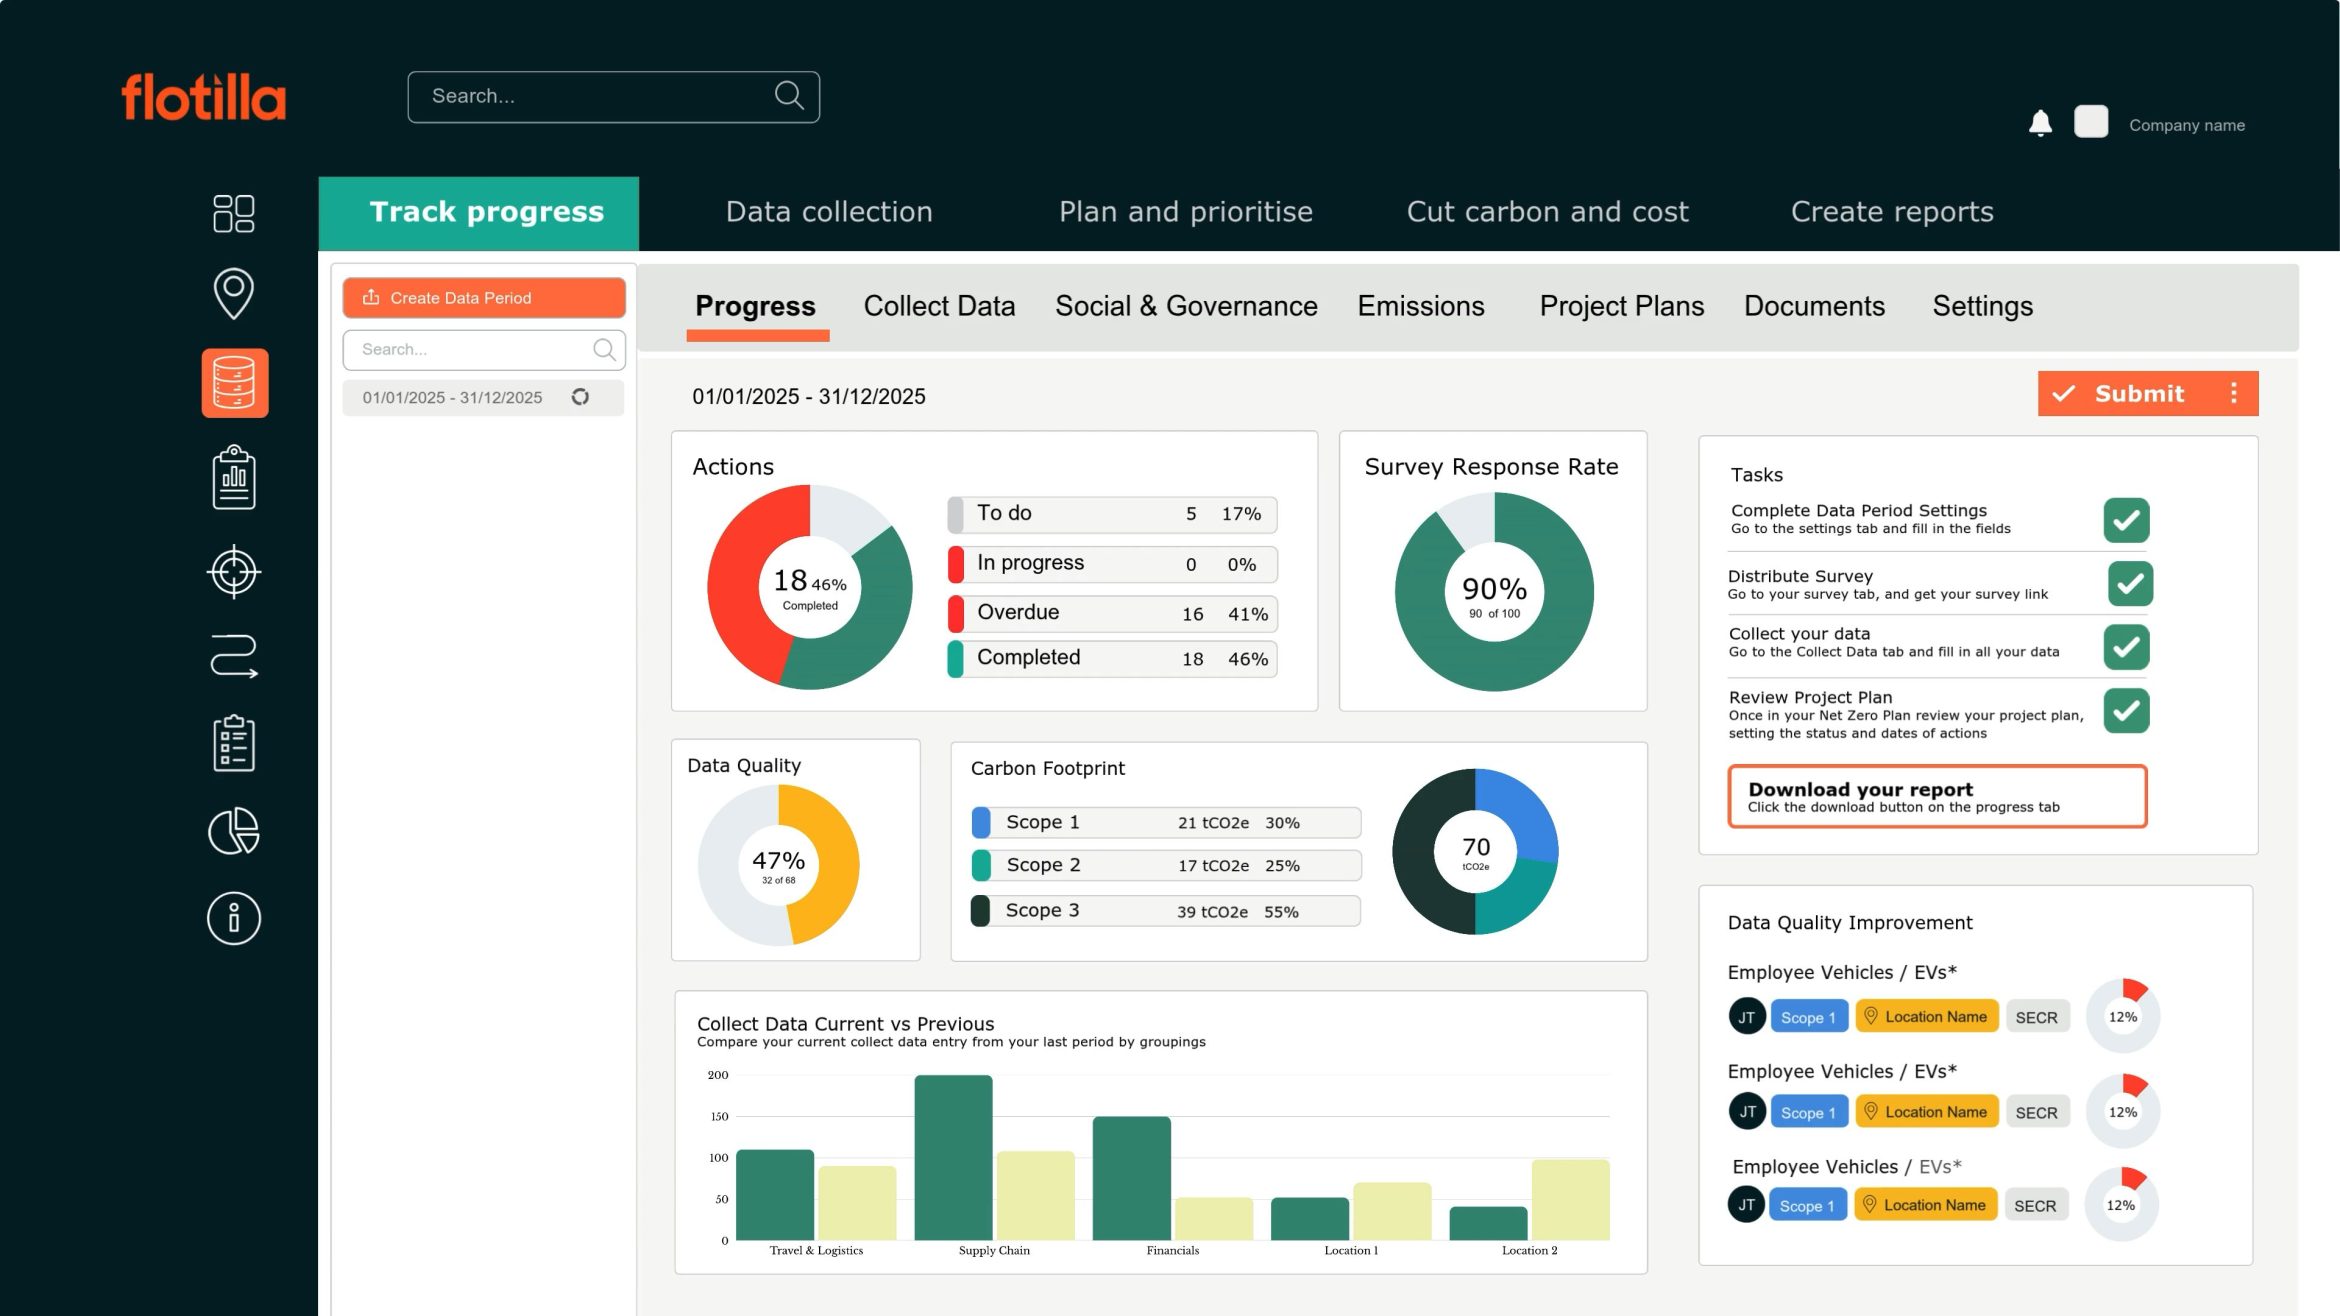The width and height of the screenshot is (2340, 1316).
Task: Click Download your report
Action: (x=1936, y=796)
